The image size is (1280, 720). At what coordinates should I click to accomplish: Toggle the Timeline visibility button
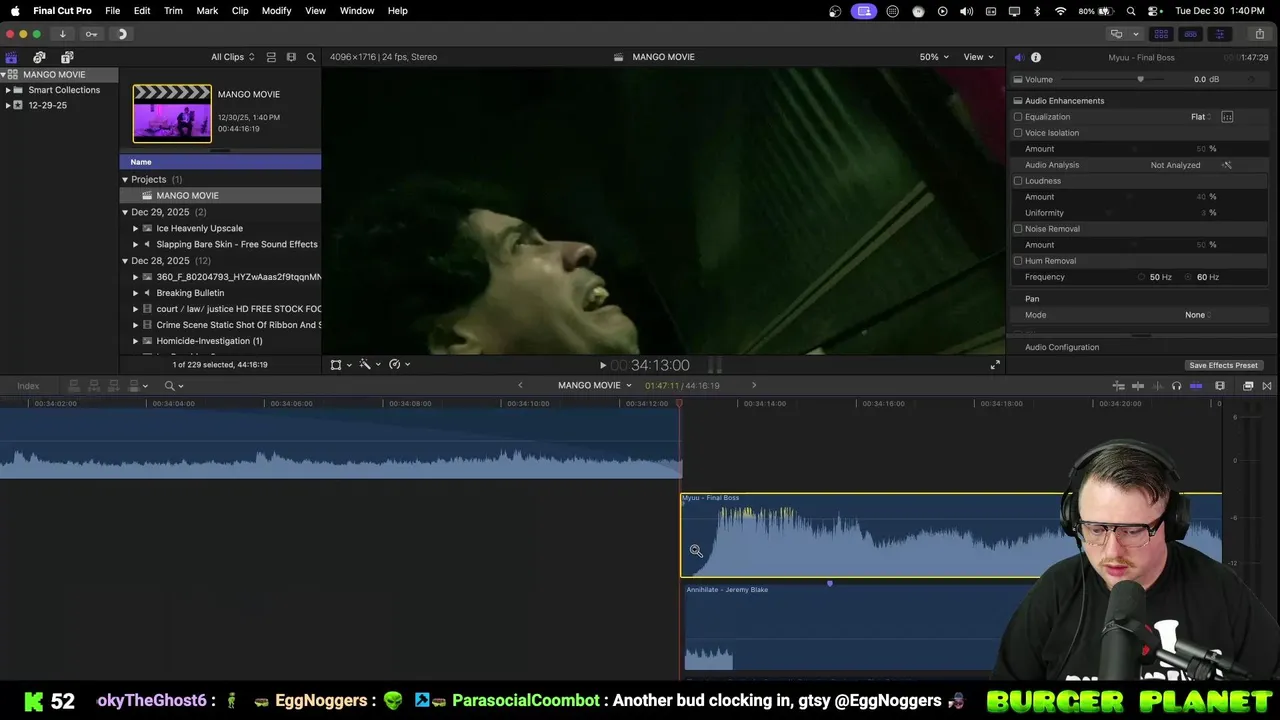[x=1190, y=34]
